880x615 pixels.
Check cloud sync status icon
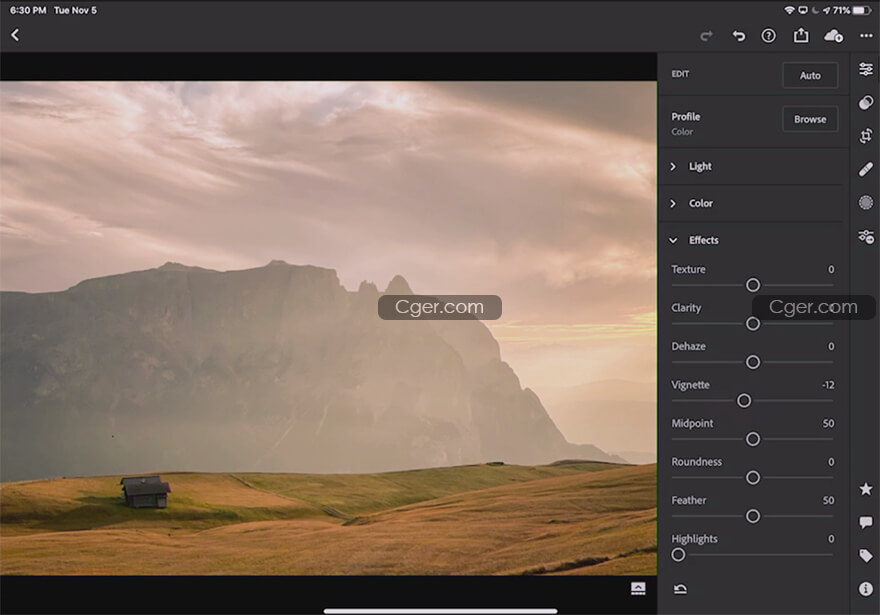(833, 36)
